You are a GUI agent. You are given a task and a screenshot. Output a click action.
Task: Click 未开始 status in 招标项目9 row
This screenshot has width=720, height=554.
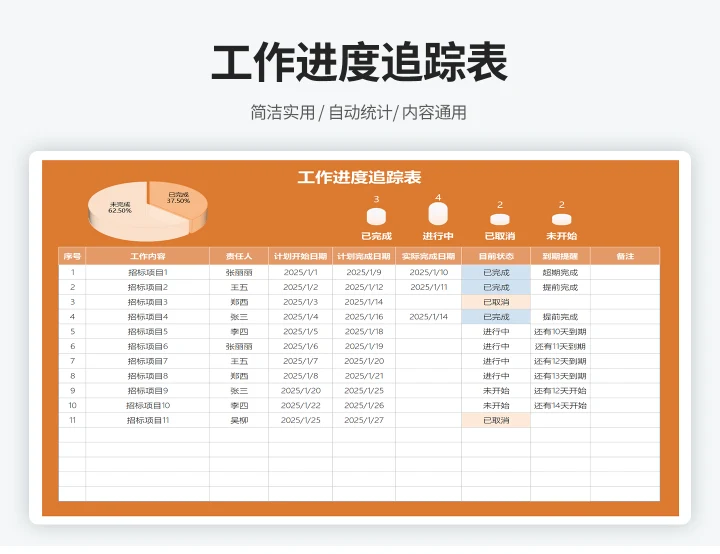point(496,390)
